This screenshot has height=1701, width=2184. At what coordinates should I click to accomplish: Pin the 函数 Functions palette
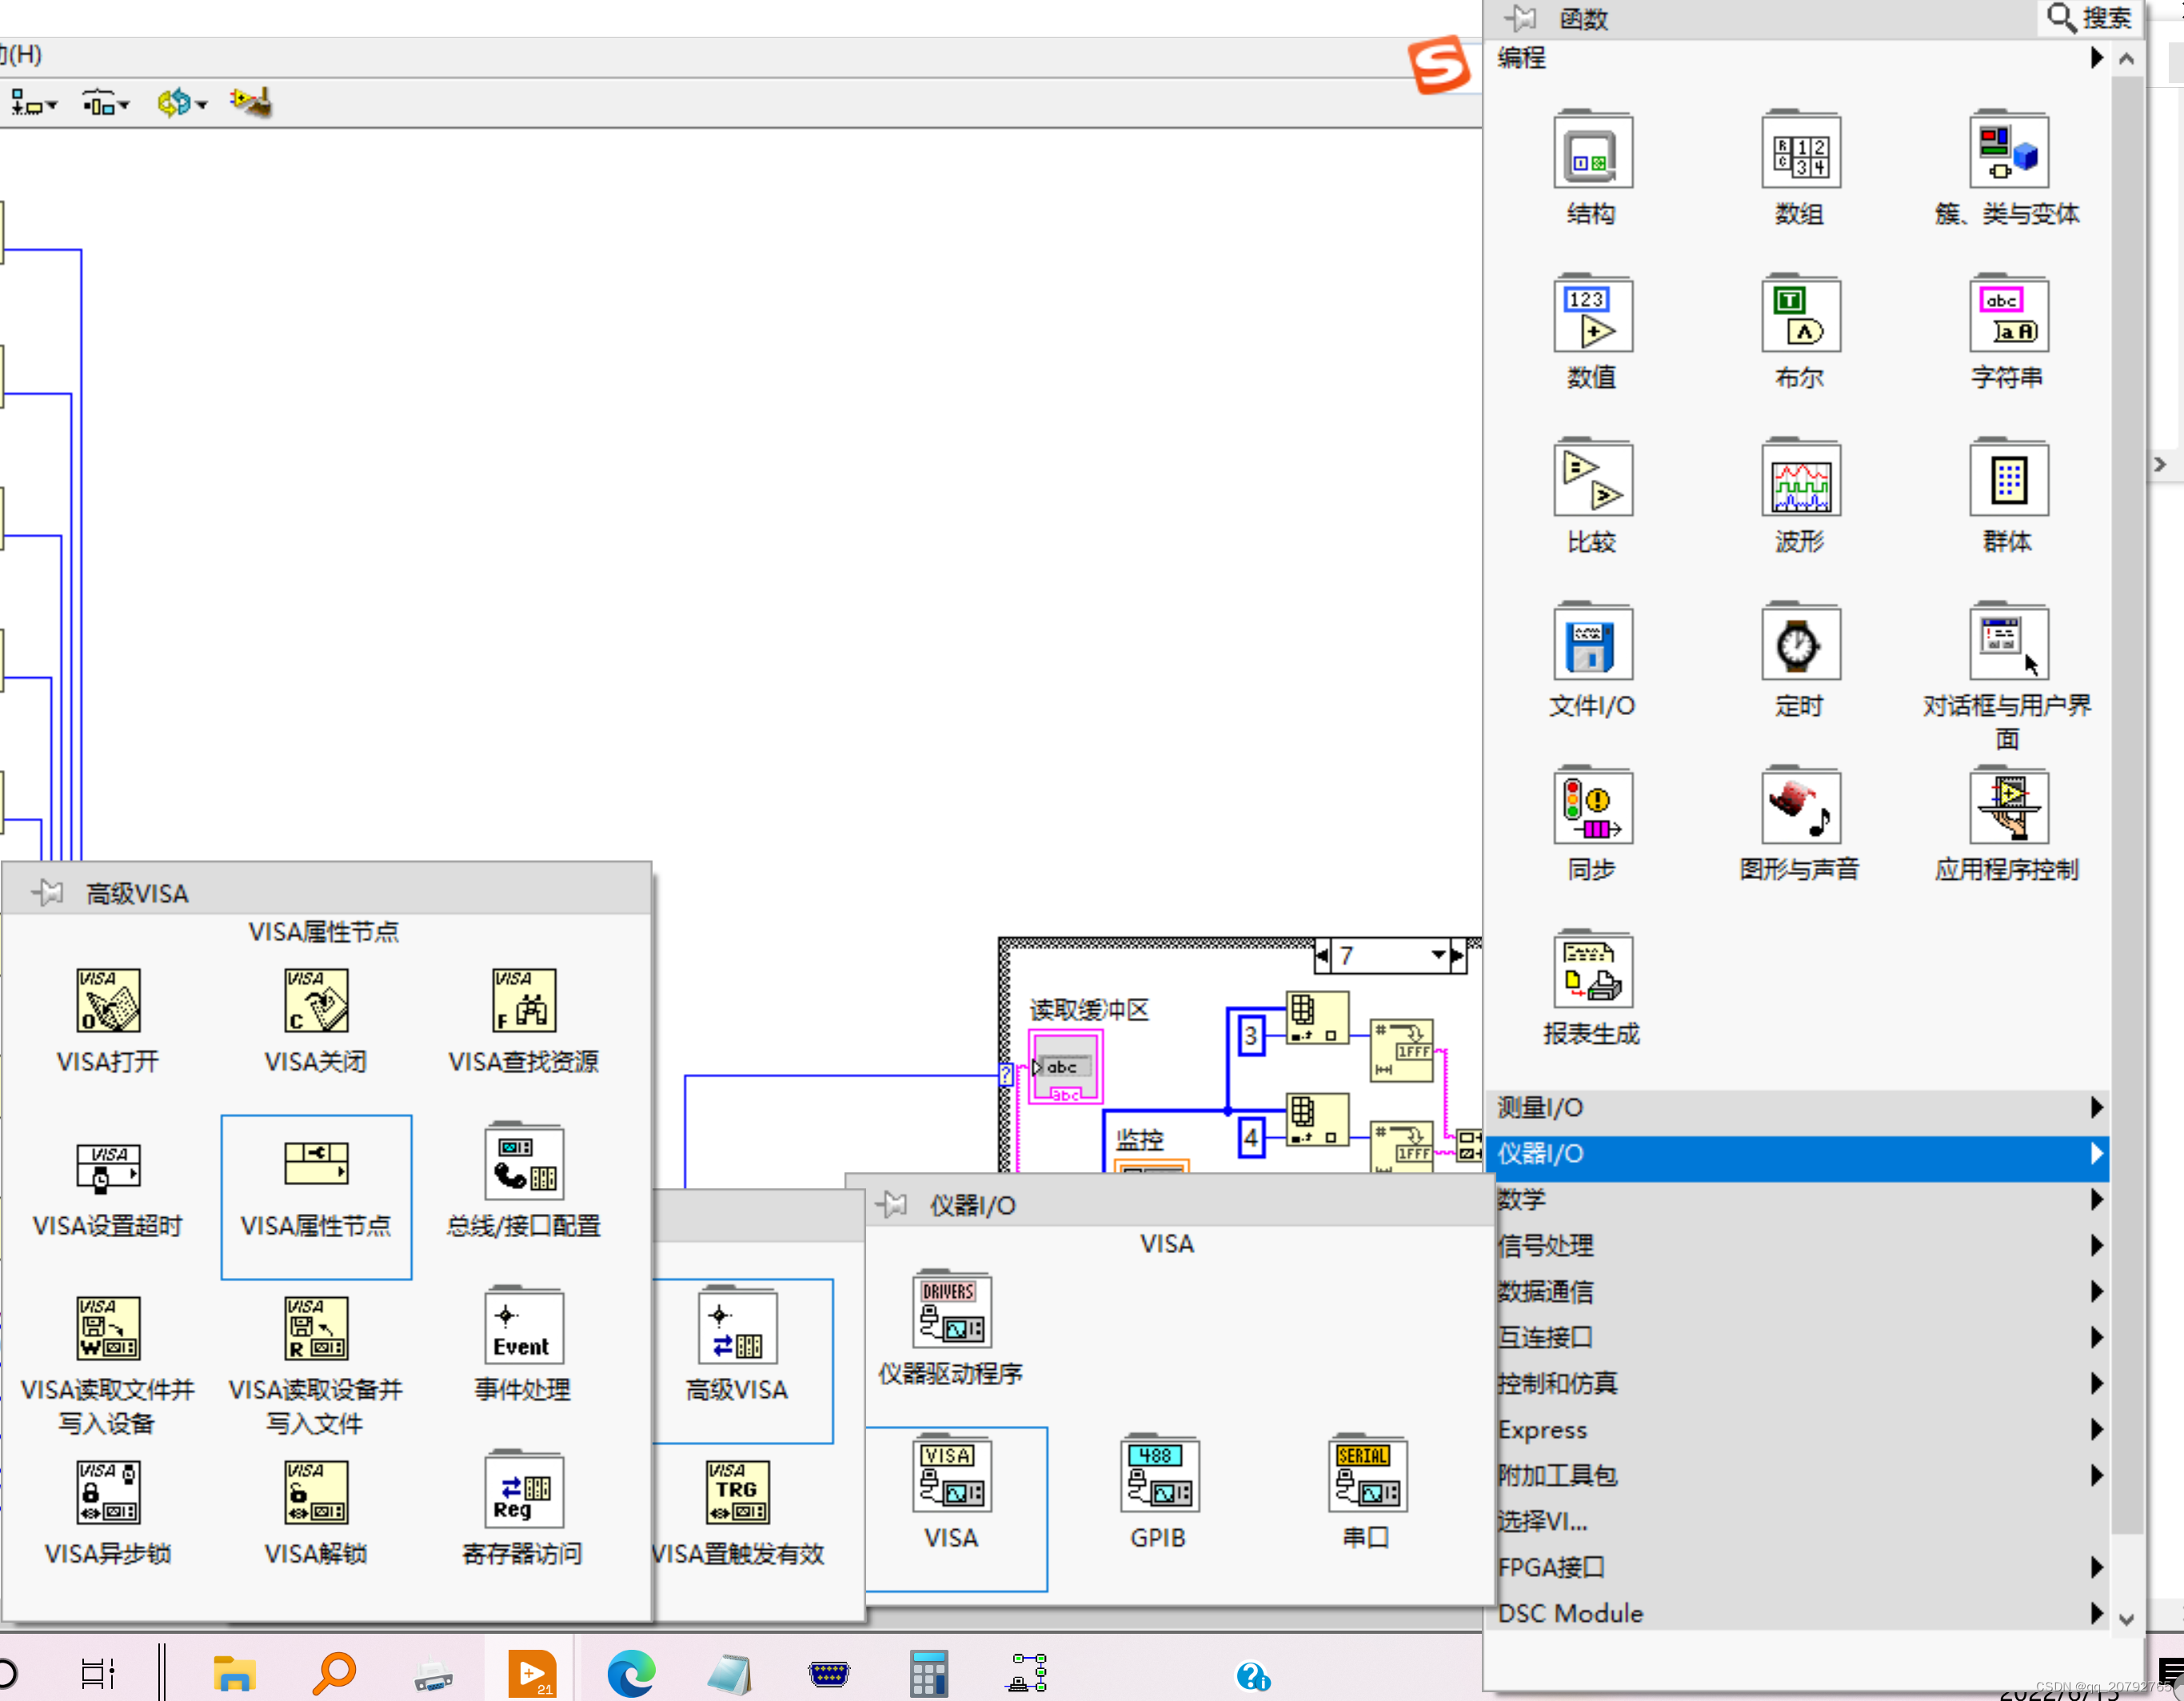[1520, 18]
